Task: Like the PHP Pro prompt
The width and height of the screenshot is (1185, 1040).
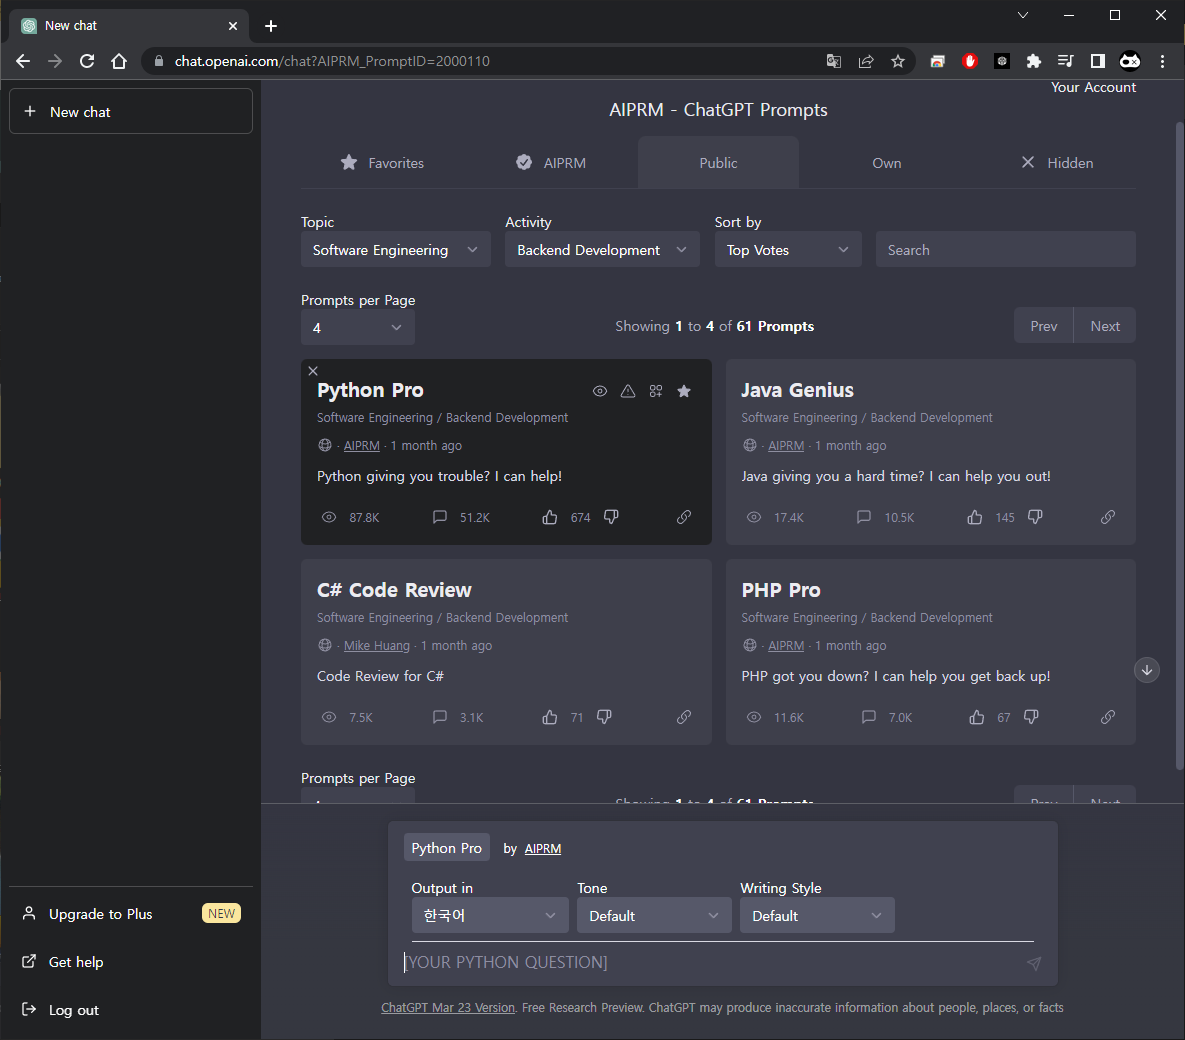Action: click(x=976, y=717)
